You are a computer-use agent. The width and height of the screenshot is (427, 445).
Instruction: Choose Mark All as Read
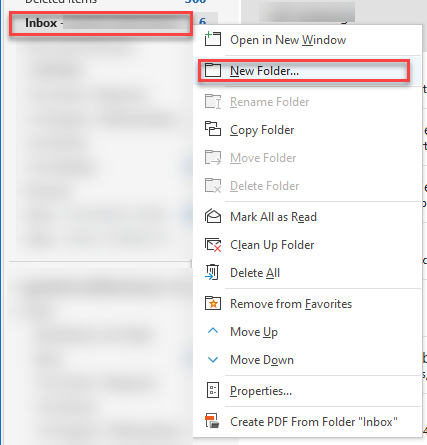(273, 217)
